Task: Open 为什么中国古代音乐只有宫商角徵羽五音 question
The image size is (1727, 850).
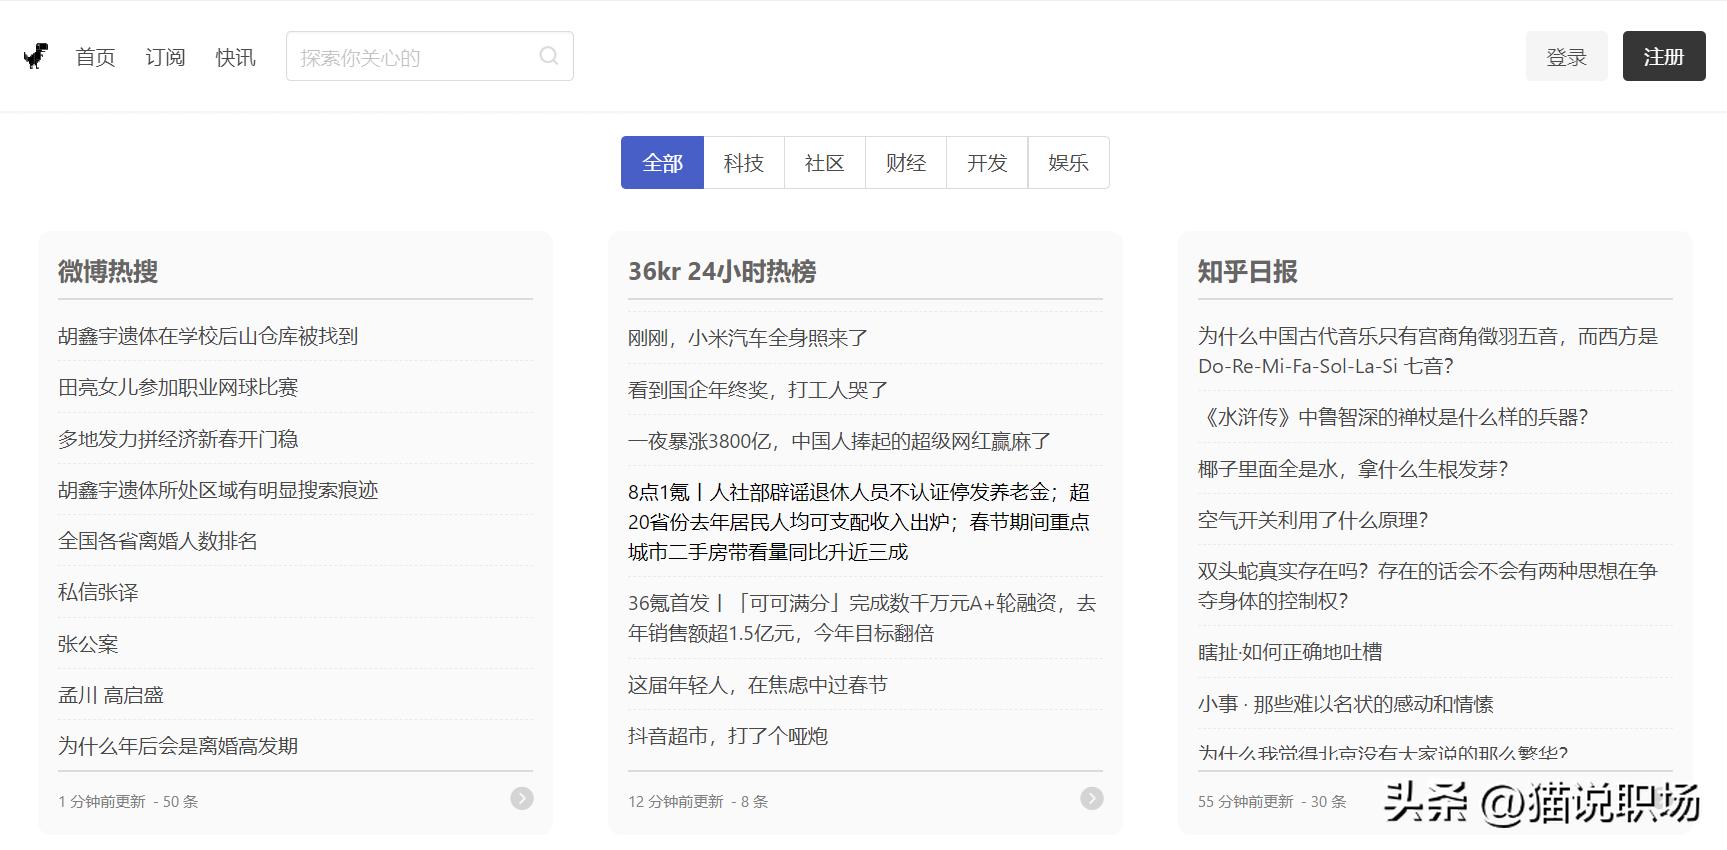Action: pos(1428,351)
